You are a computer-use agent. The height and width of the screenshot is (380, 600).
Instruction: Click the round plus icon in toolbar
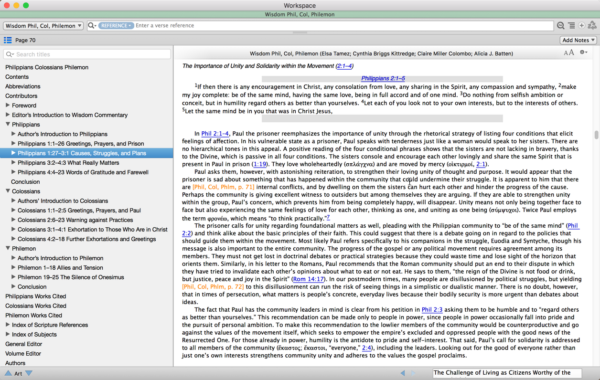(582, 26)
